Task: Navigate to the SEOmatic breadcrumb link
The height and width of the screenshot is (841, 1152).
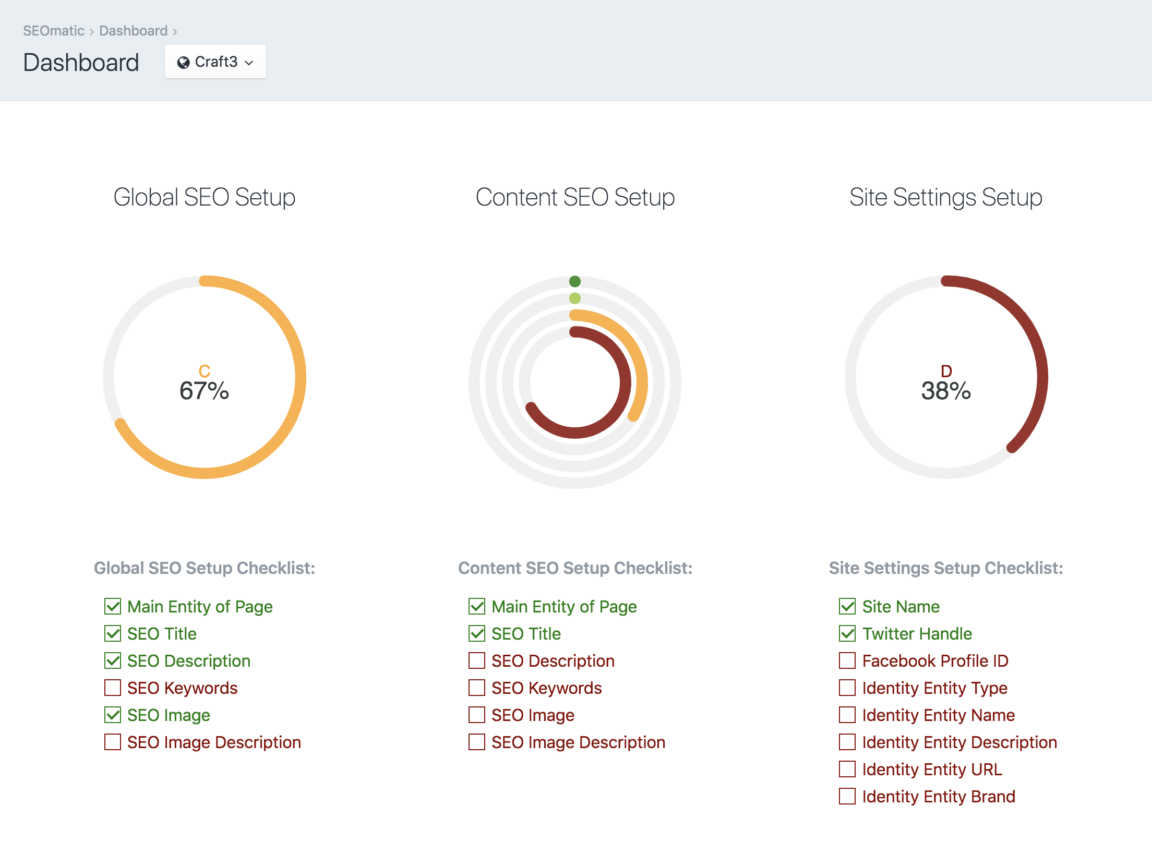Action: 52,30
